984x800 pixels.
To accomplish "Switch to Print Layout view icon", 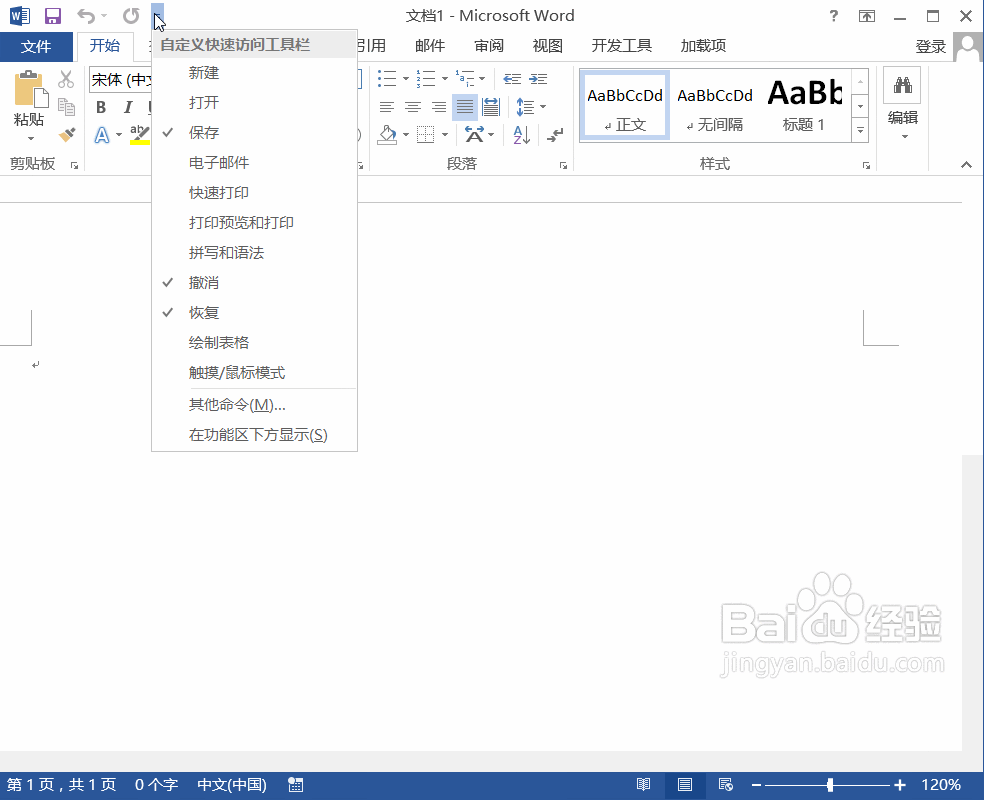I will [685, 784].
